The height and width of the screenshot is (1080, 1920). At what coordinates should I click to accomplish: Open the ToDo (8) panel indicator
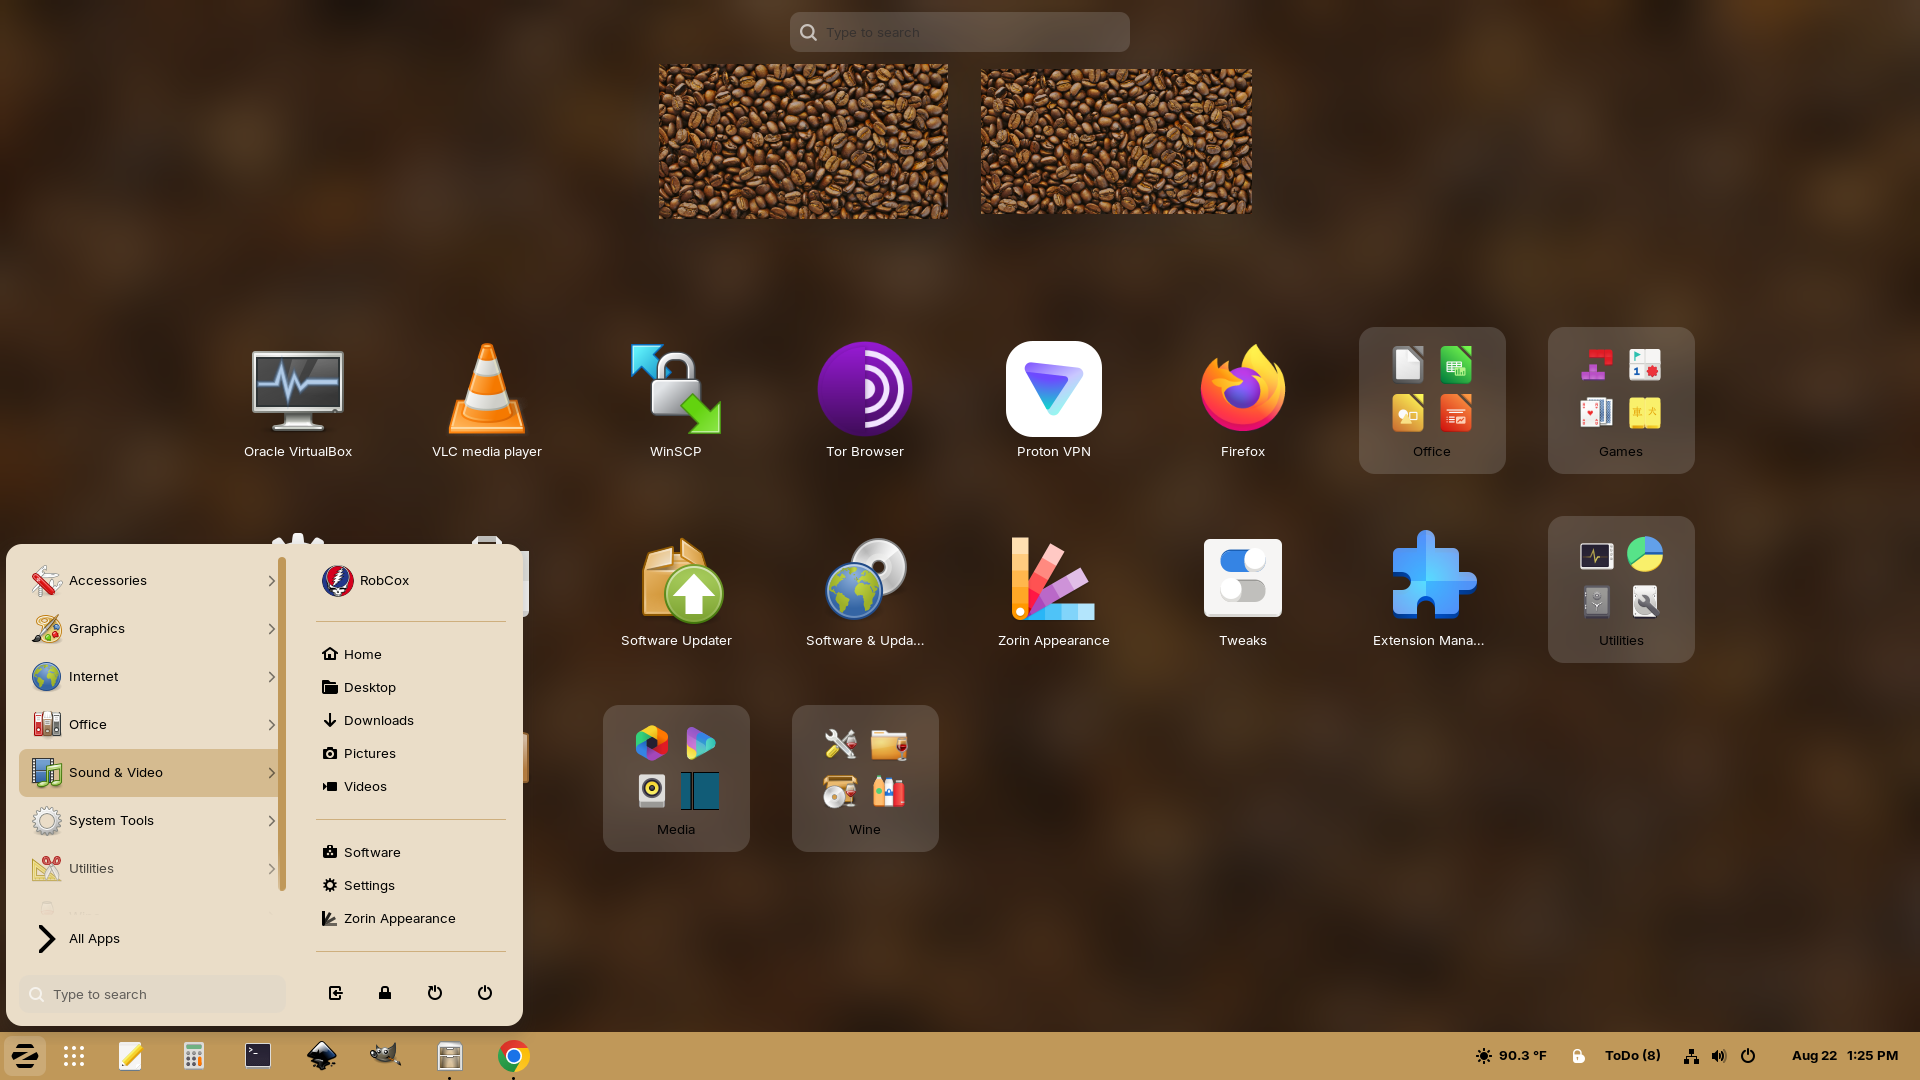[1633, 1056]
